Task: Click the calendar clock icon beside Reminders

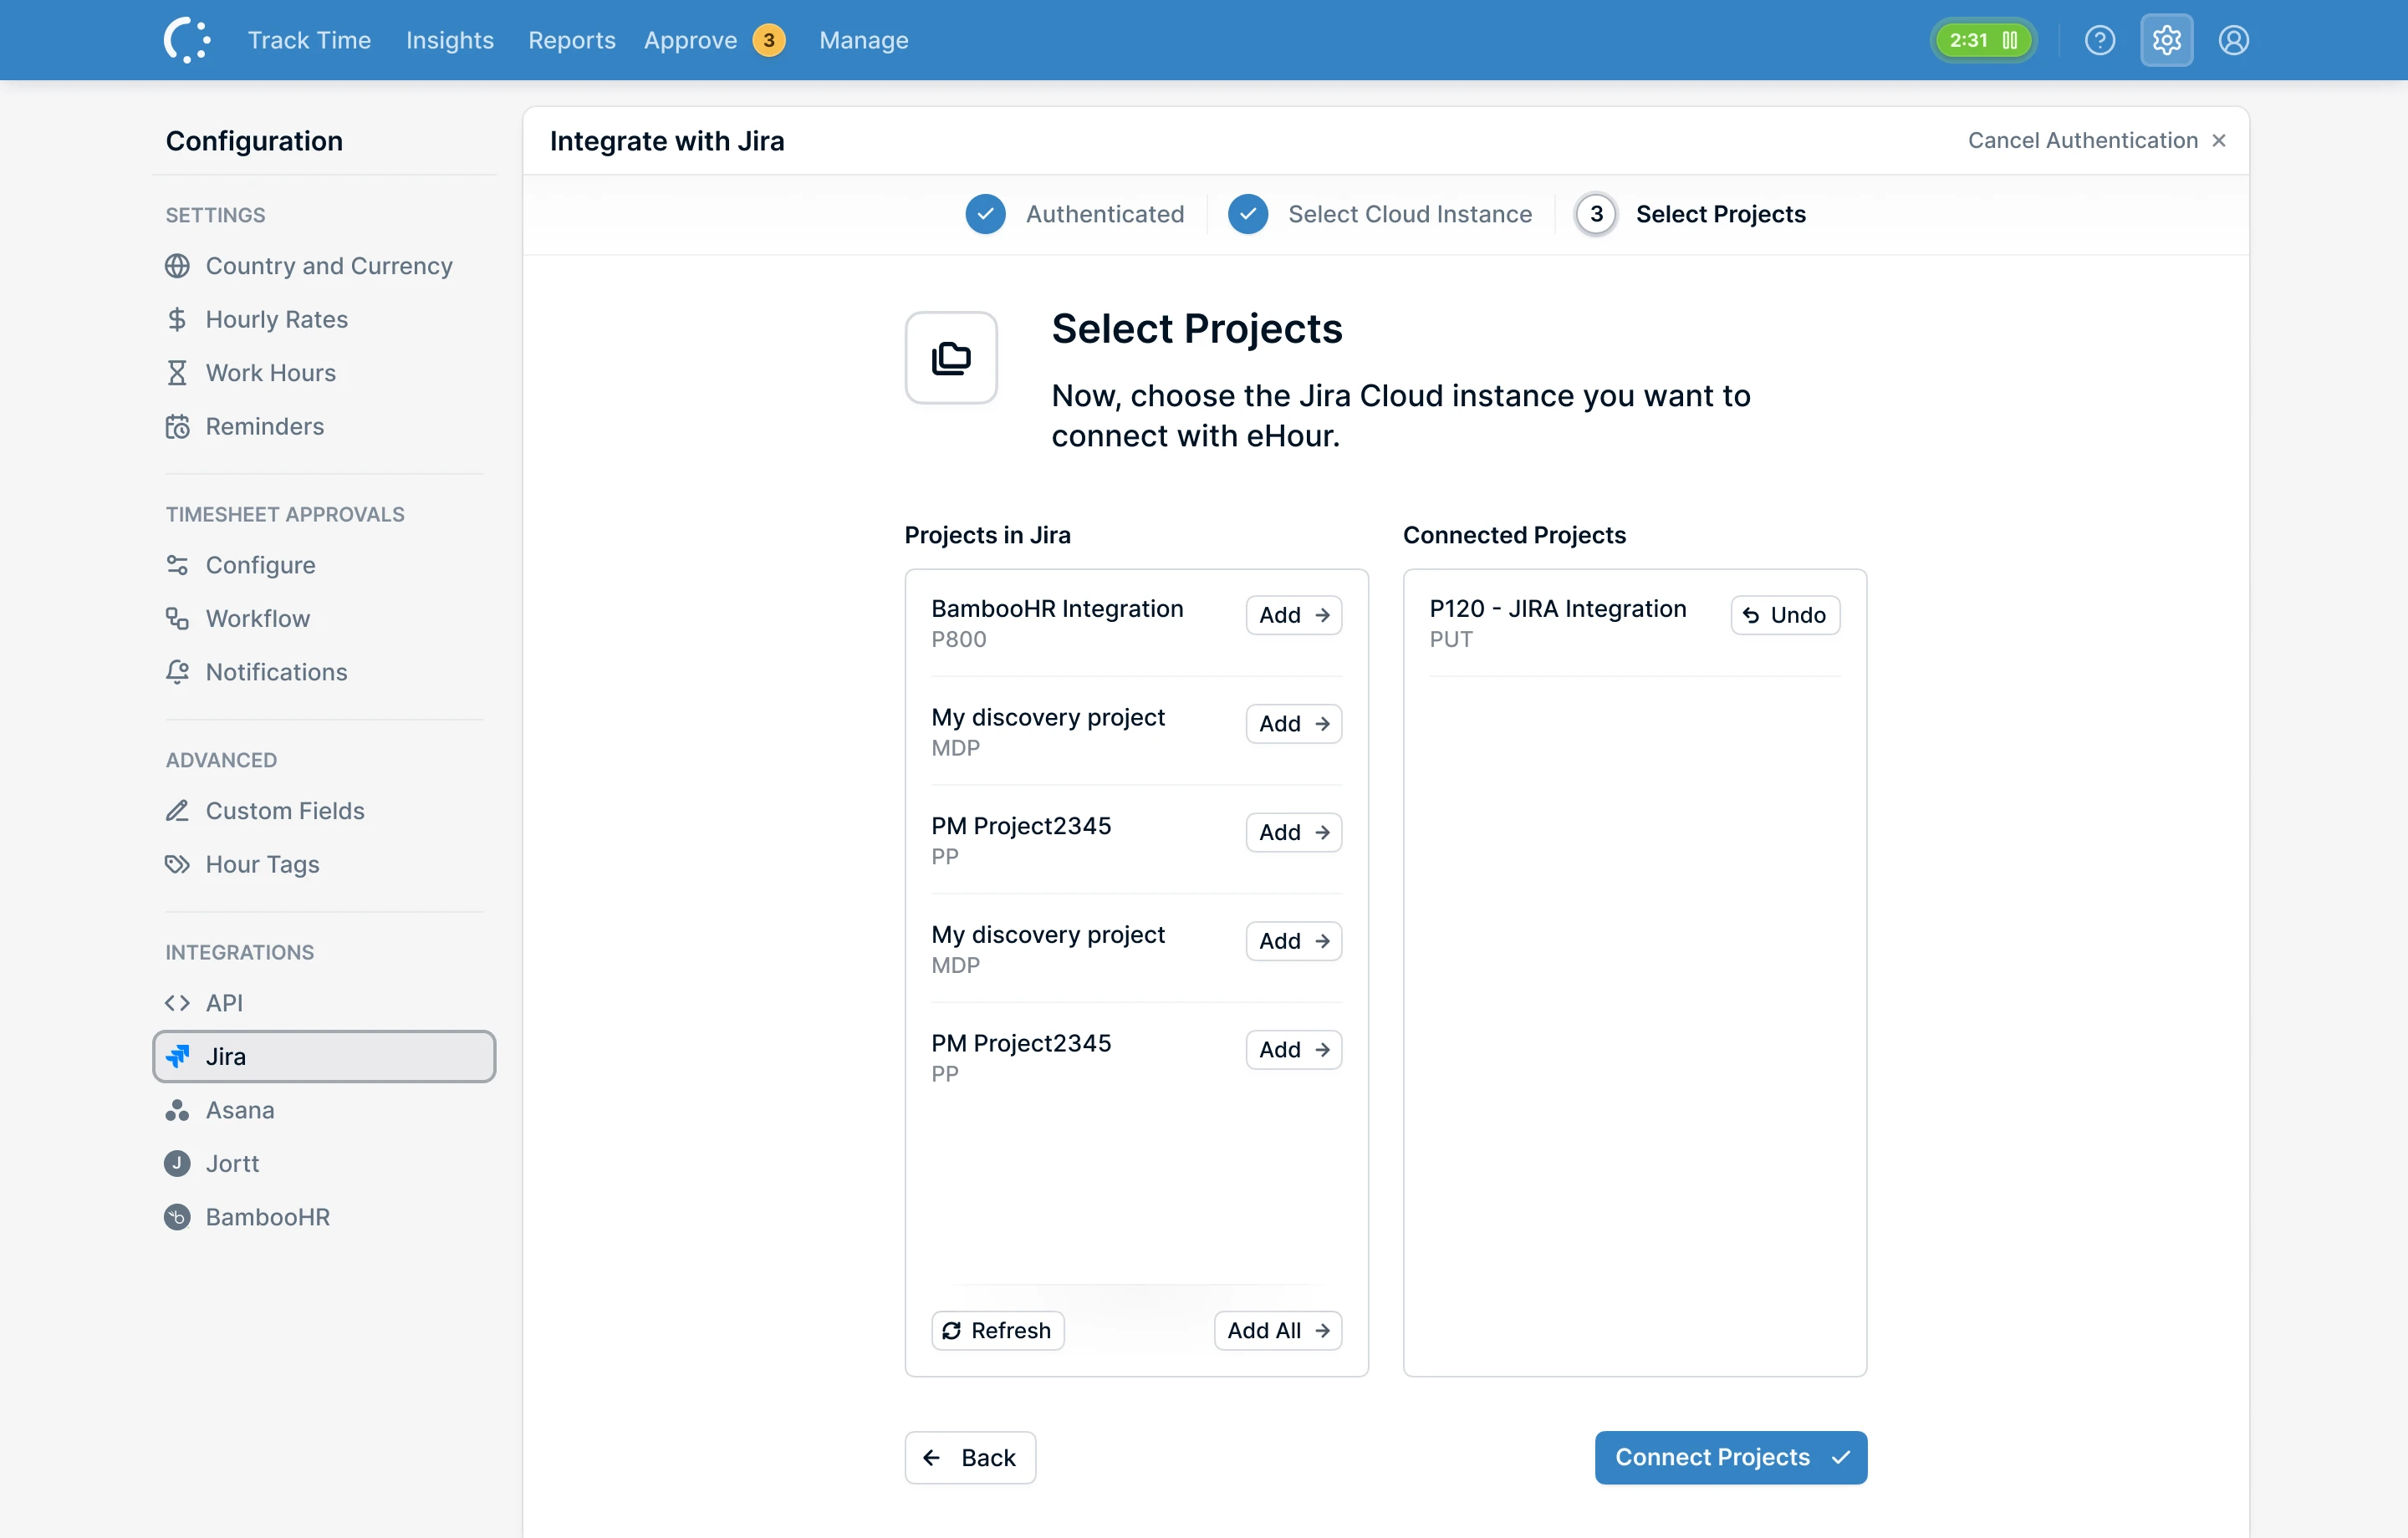Action: pyautogui.click(x=177, y=426)
